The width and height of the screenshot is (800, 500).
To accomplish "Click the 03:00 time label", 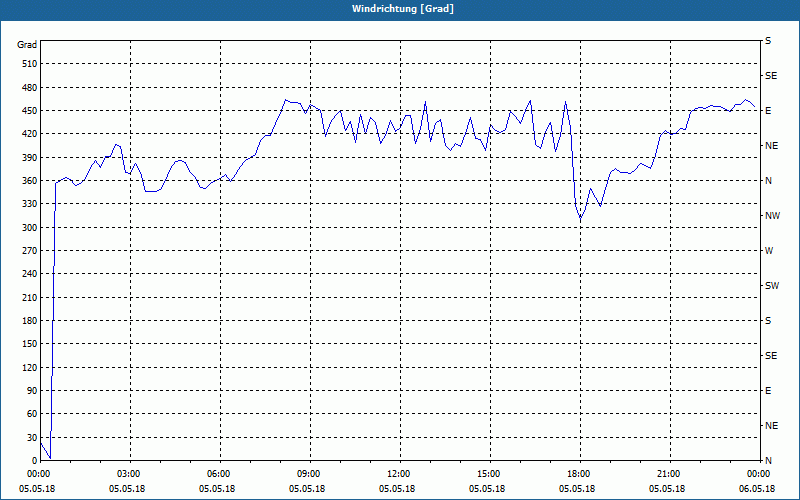I will tap(131, 474).
